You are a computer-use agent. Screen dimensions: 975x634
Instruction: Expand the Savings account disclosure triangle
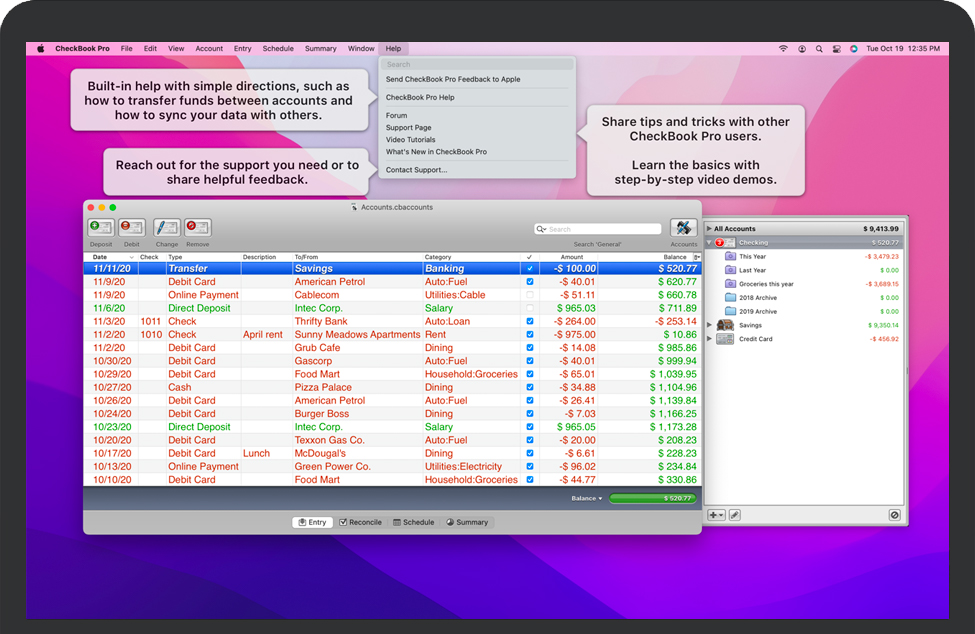pos(710,325)
